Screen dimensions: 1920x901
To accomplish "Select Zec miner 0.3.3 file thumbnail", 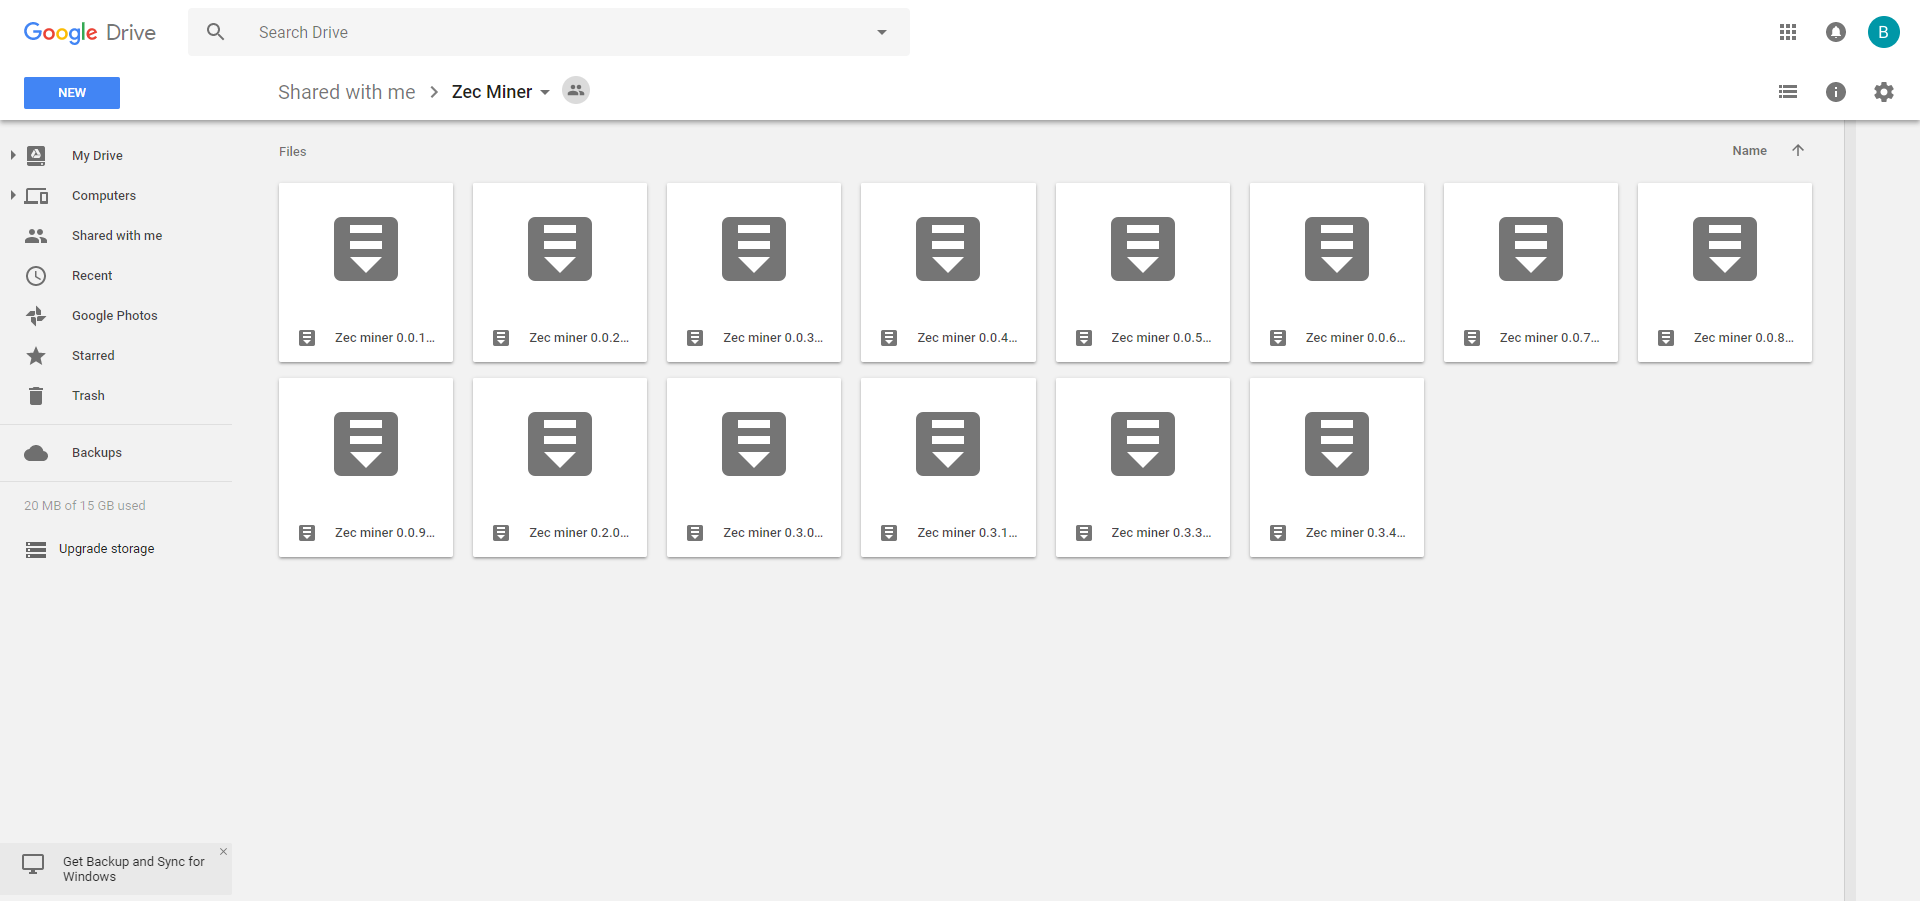I will pyautogui.click(x=1143, y=467).
